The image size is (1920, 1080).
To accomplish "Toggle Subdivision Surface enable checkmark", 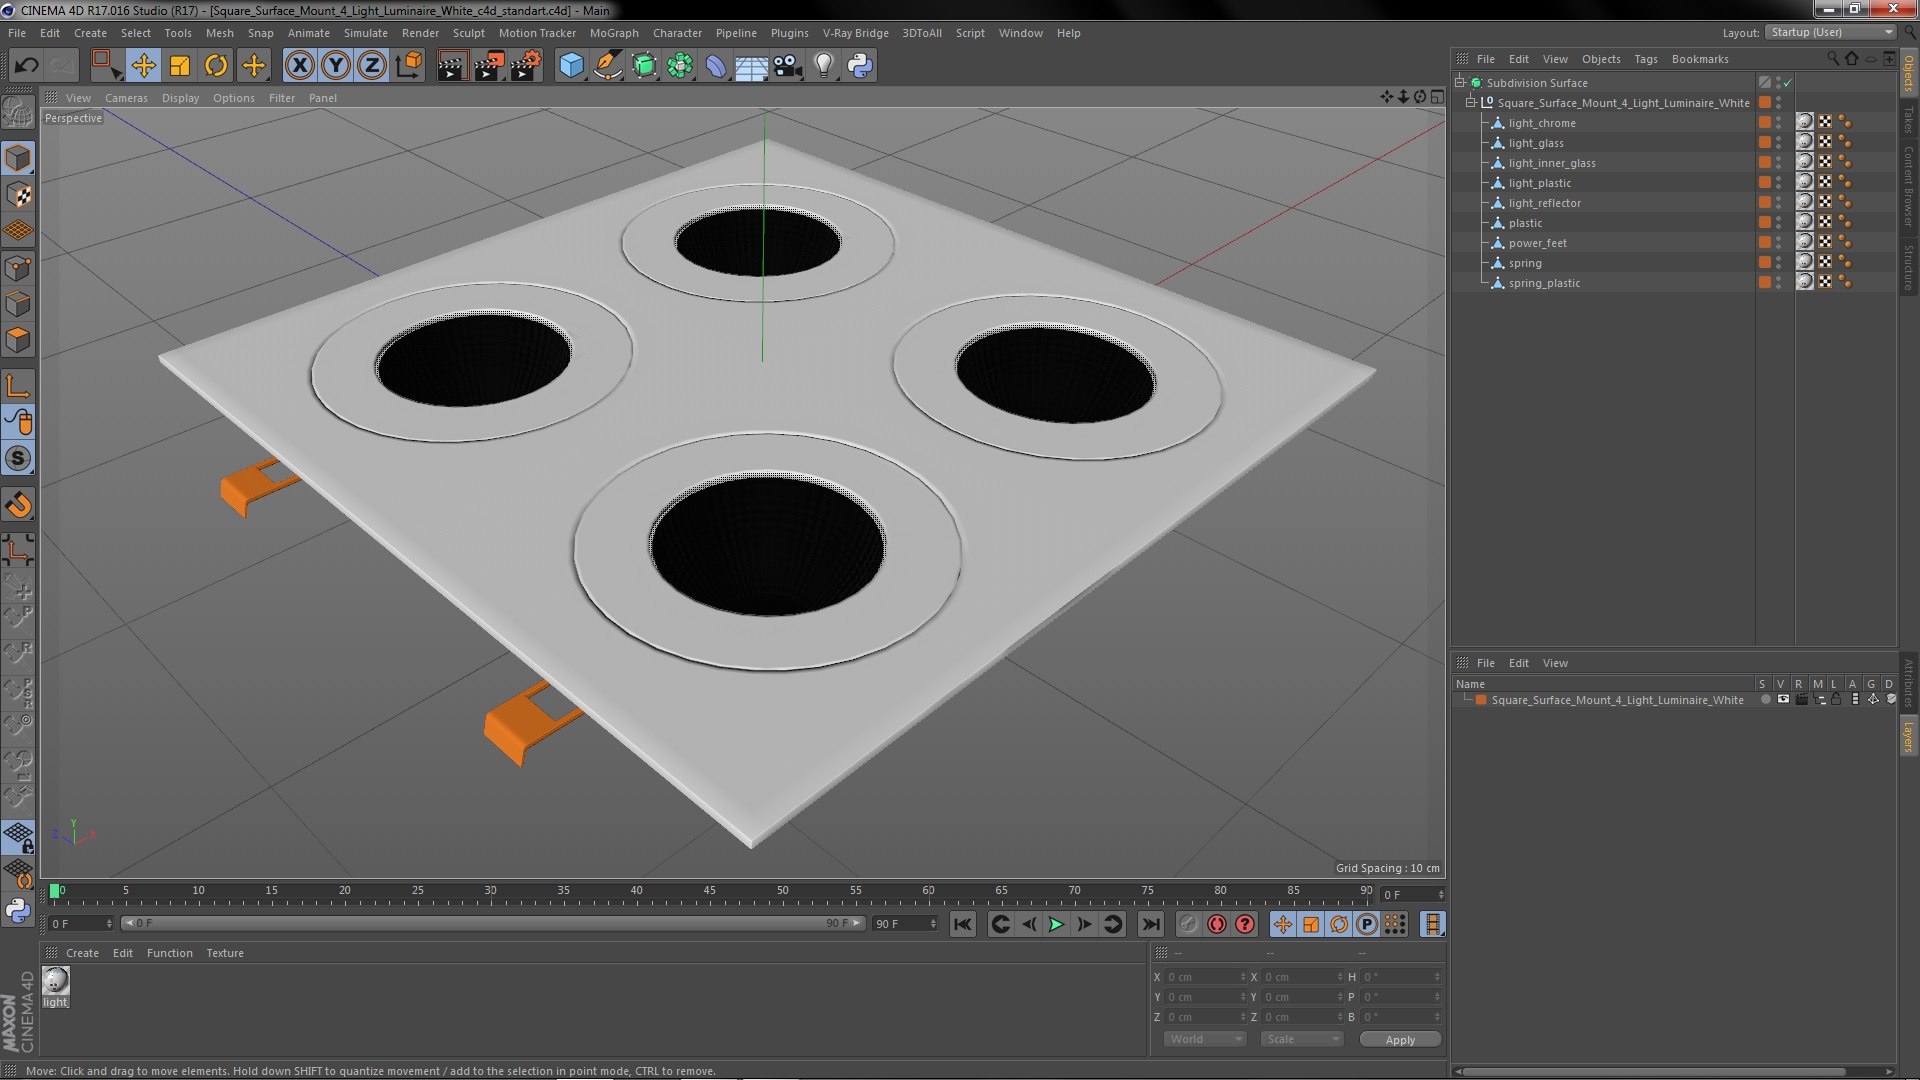I will coord(1788,83).
